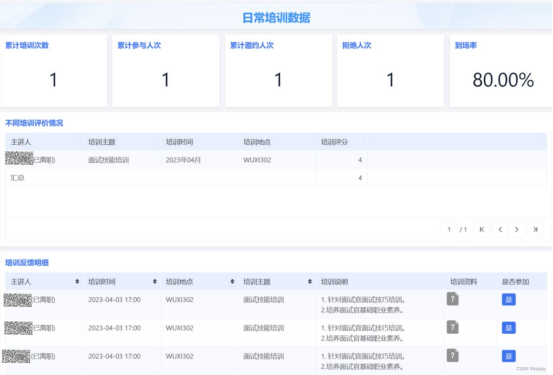Click the 培训反馈明细 section heading
The height and width of the screenshot is (375, 553).
click(27, 262)
